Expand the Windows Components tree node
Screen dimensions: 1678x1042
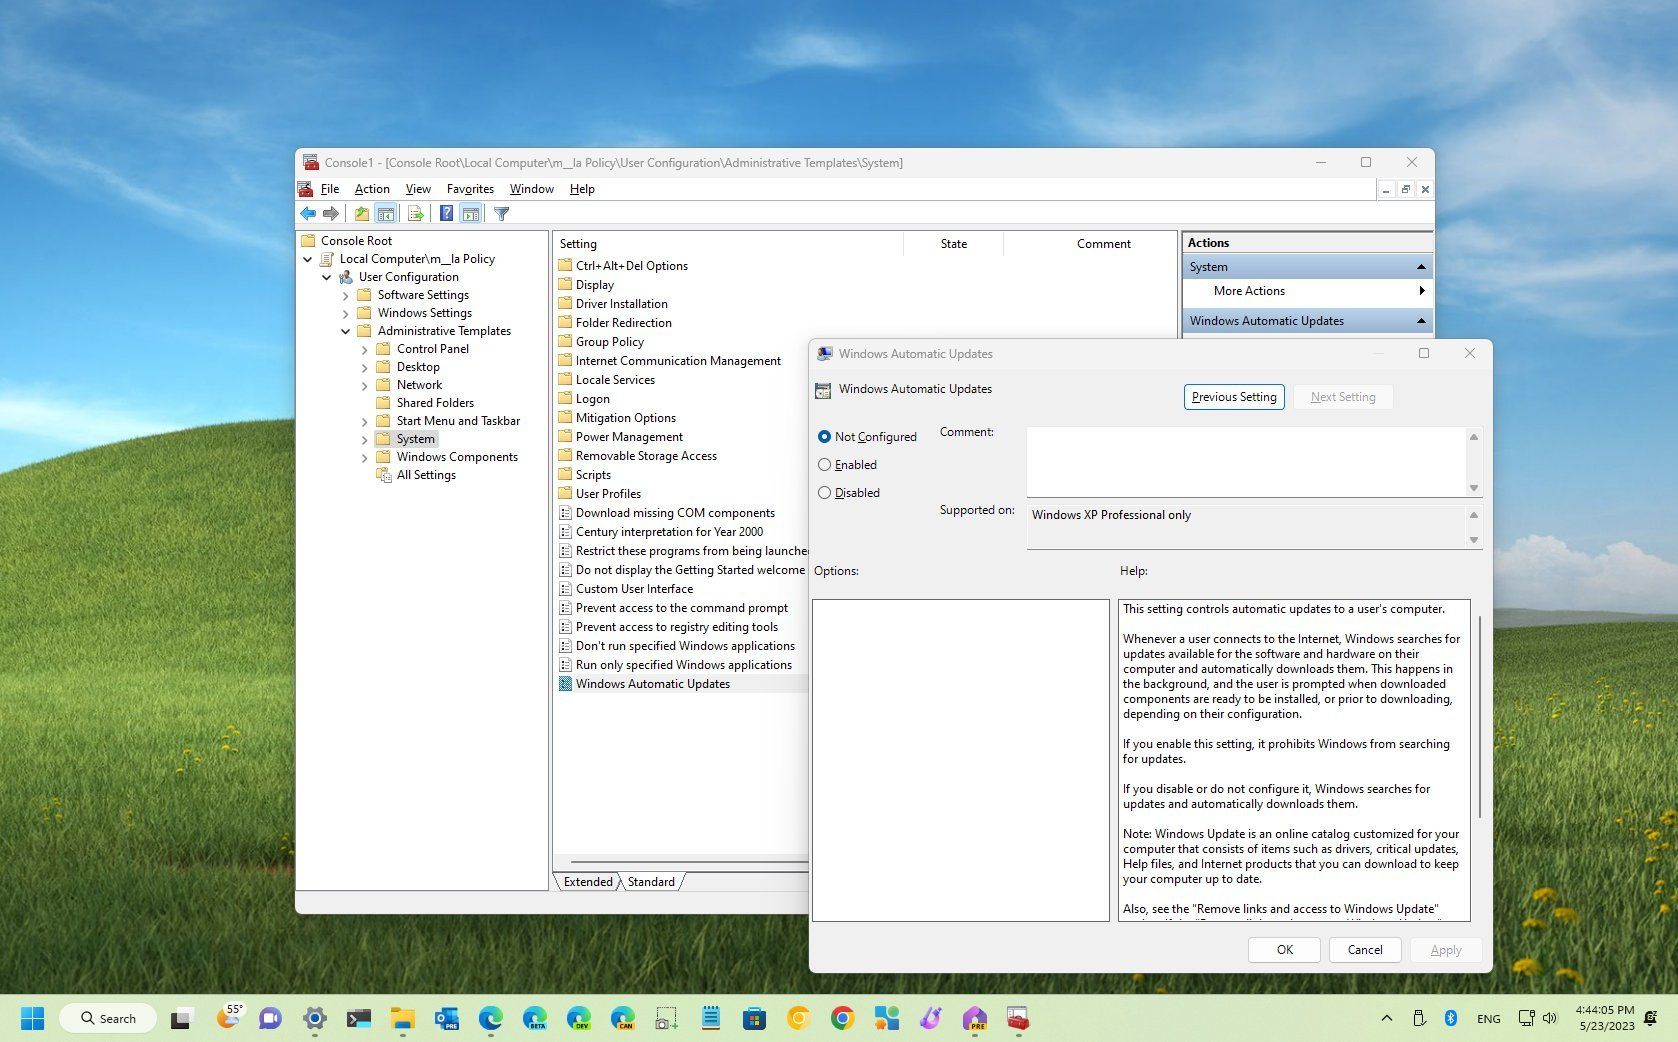(x=365, y=457)
